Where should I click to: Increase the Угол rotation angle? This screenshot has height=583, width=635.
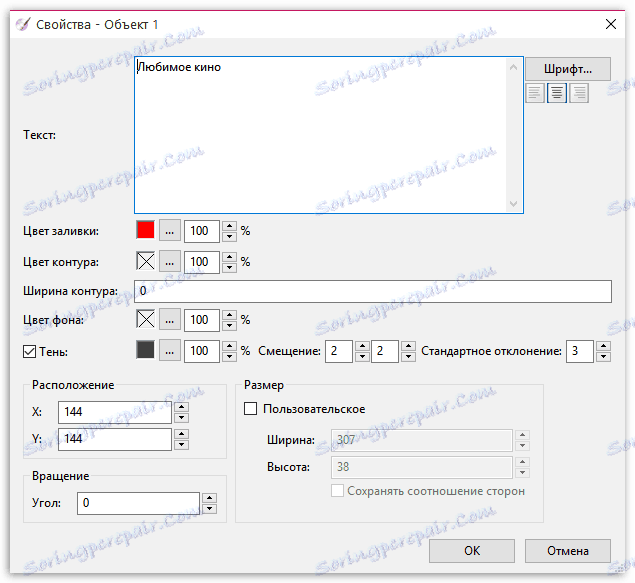tap(209, 498)
